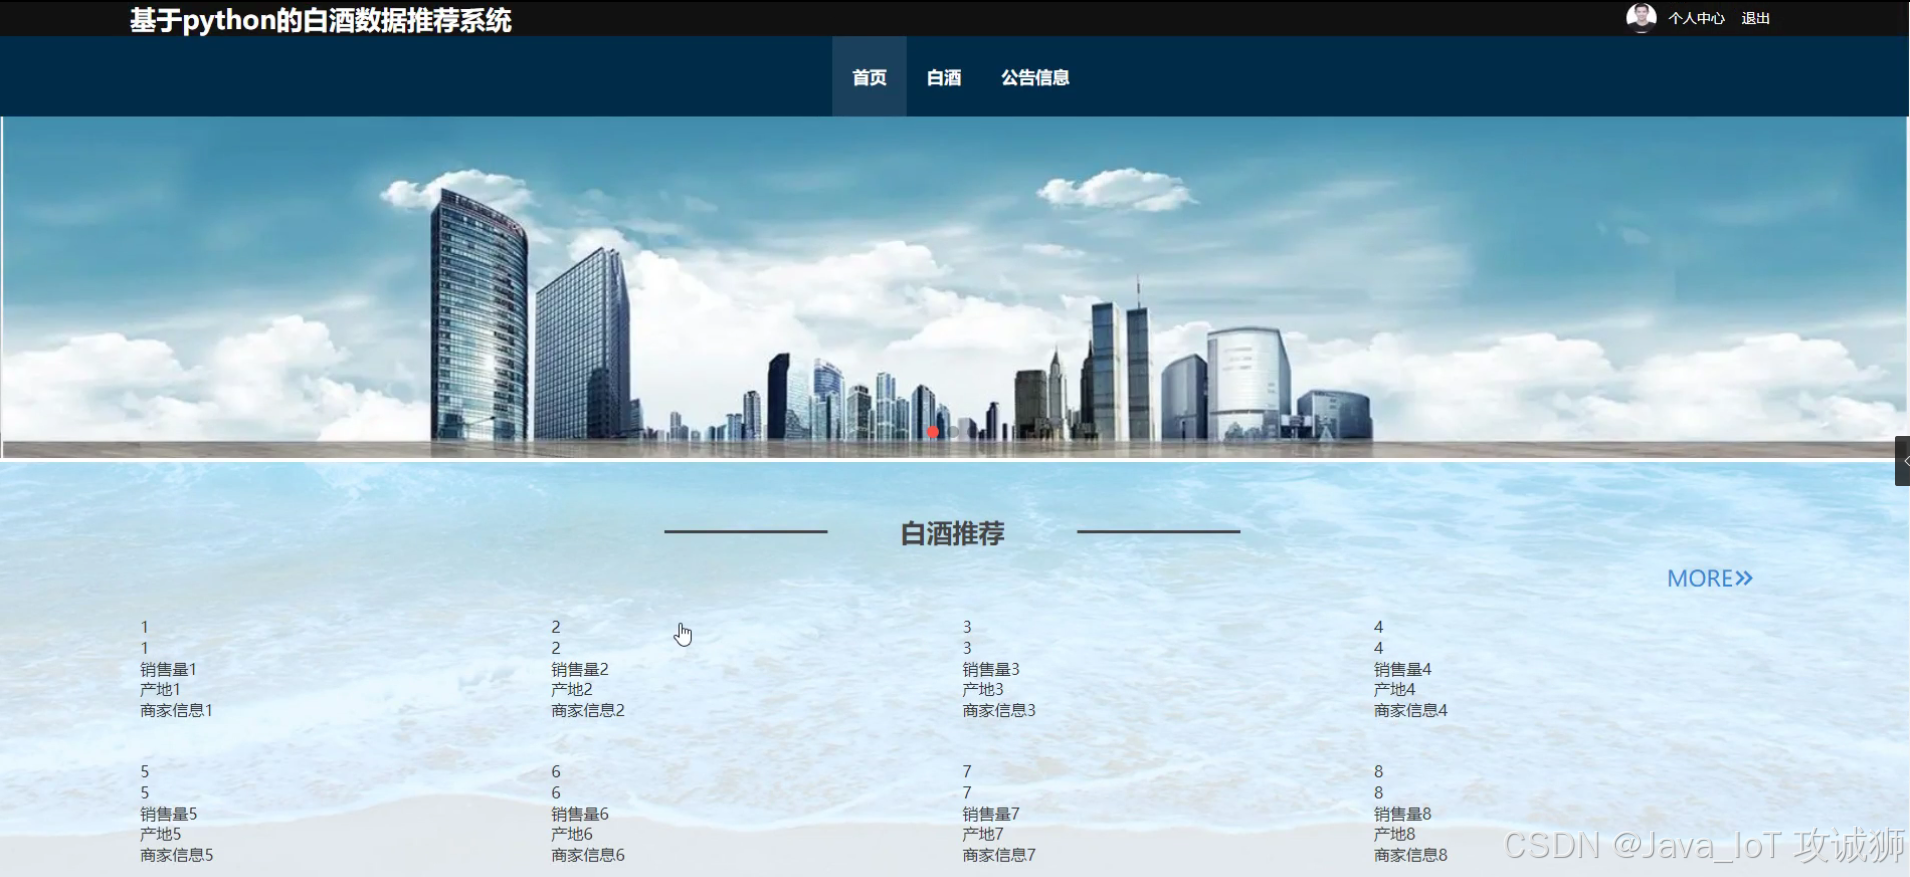Open item with 销售量1
Screen dimensions: 1910x877
tap(168, 669)
